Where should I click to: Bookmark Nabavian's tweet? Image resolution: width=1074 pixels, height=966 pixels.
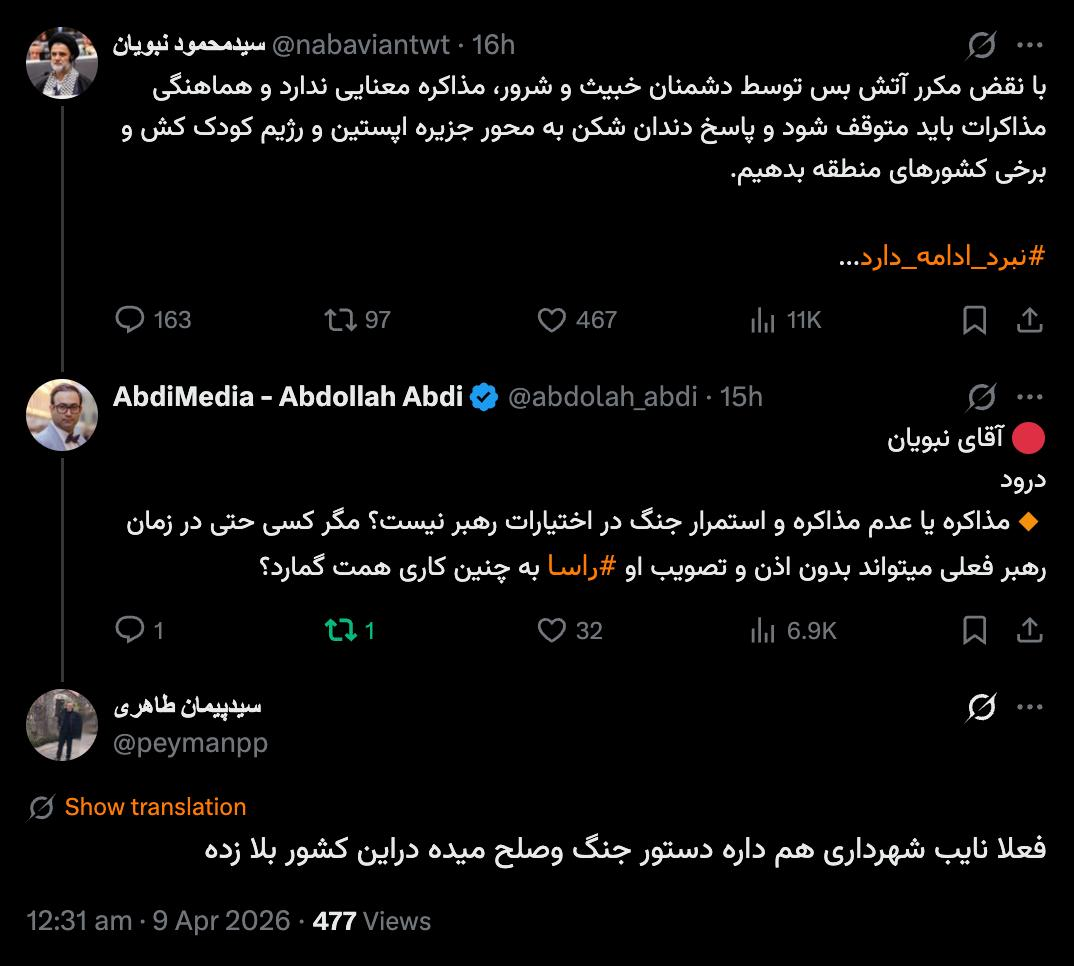tap(974, 319)
